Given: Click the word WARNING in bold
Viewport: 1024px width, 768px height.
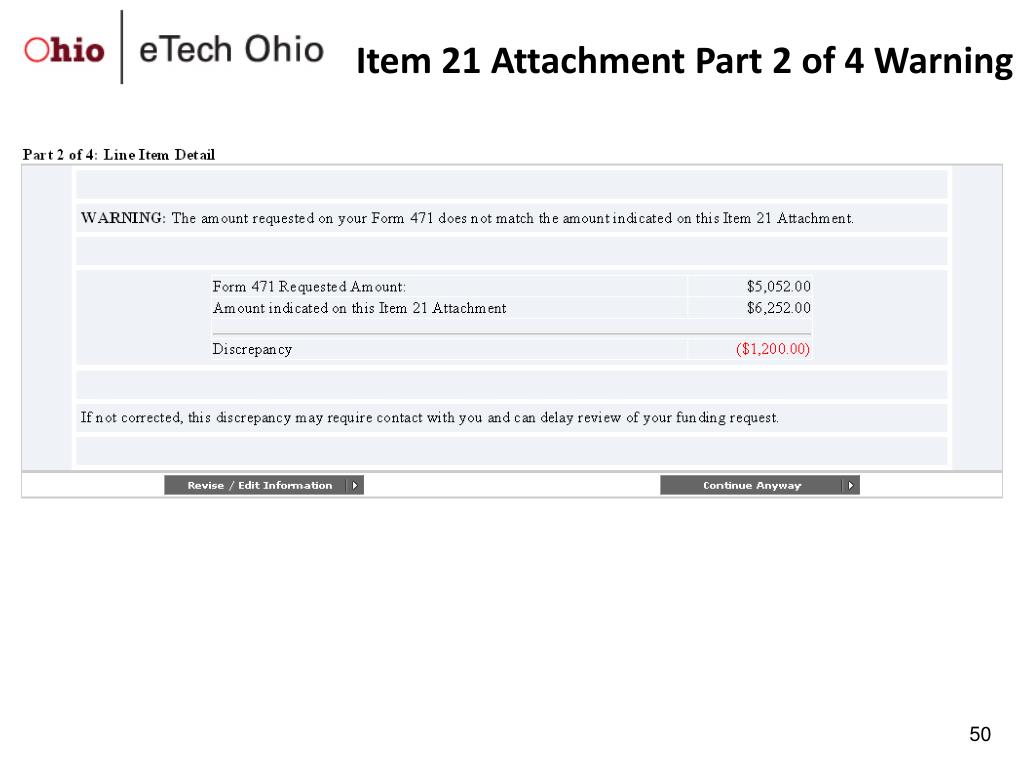Looking at the screenshot, I should [123, 218].
